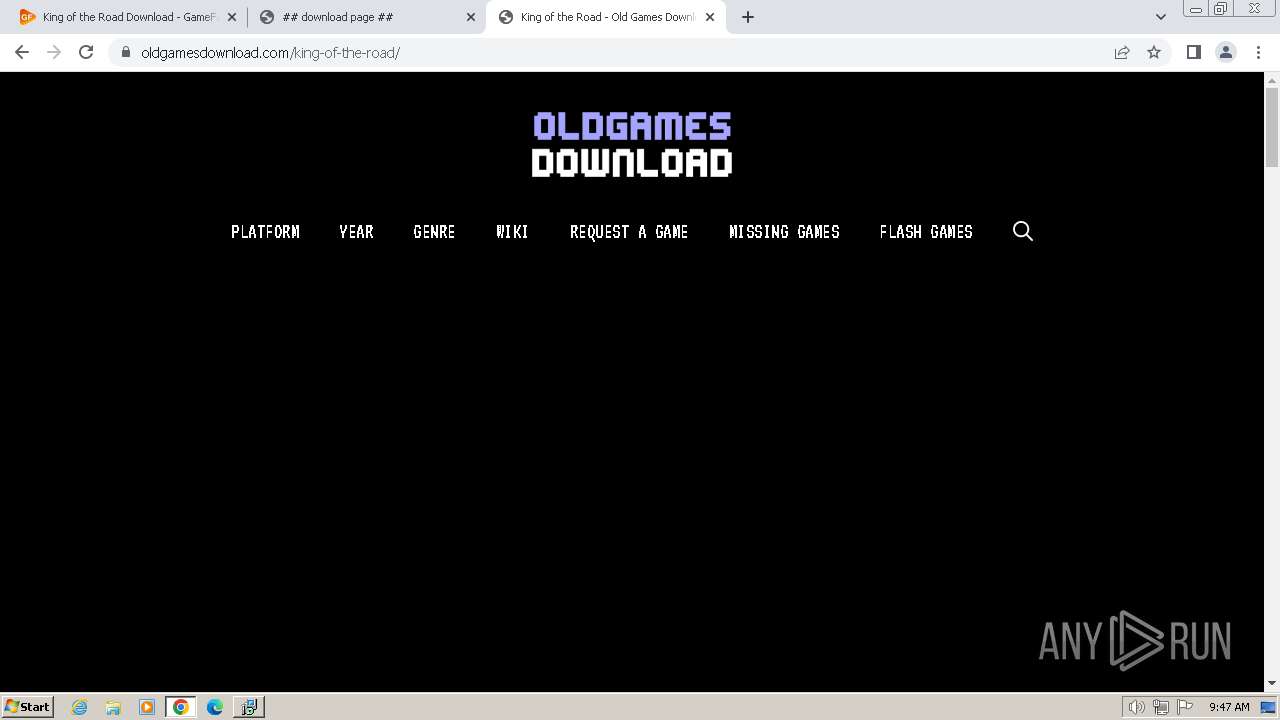The width and height of the screenshot is (1280, 720).
Task: Open FLASH GAMES page
Action: click(926, 232)
